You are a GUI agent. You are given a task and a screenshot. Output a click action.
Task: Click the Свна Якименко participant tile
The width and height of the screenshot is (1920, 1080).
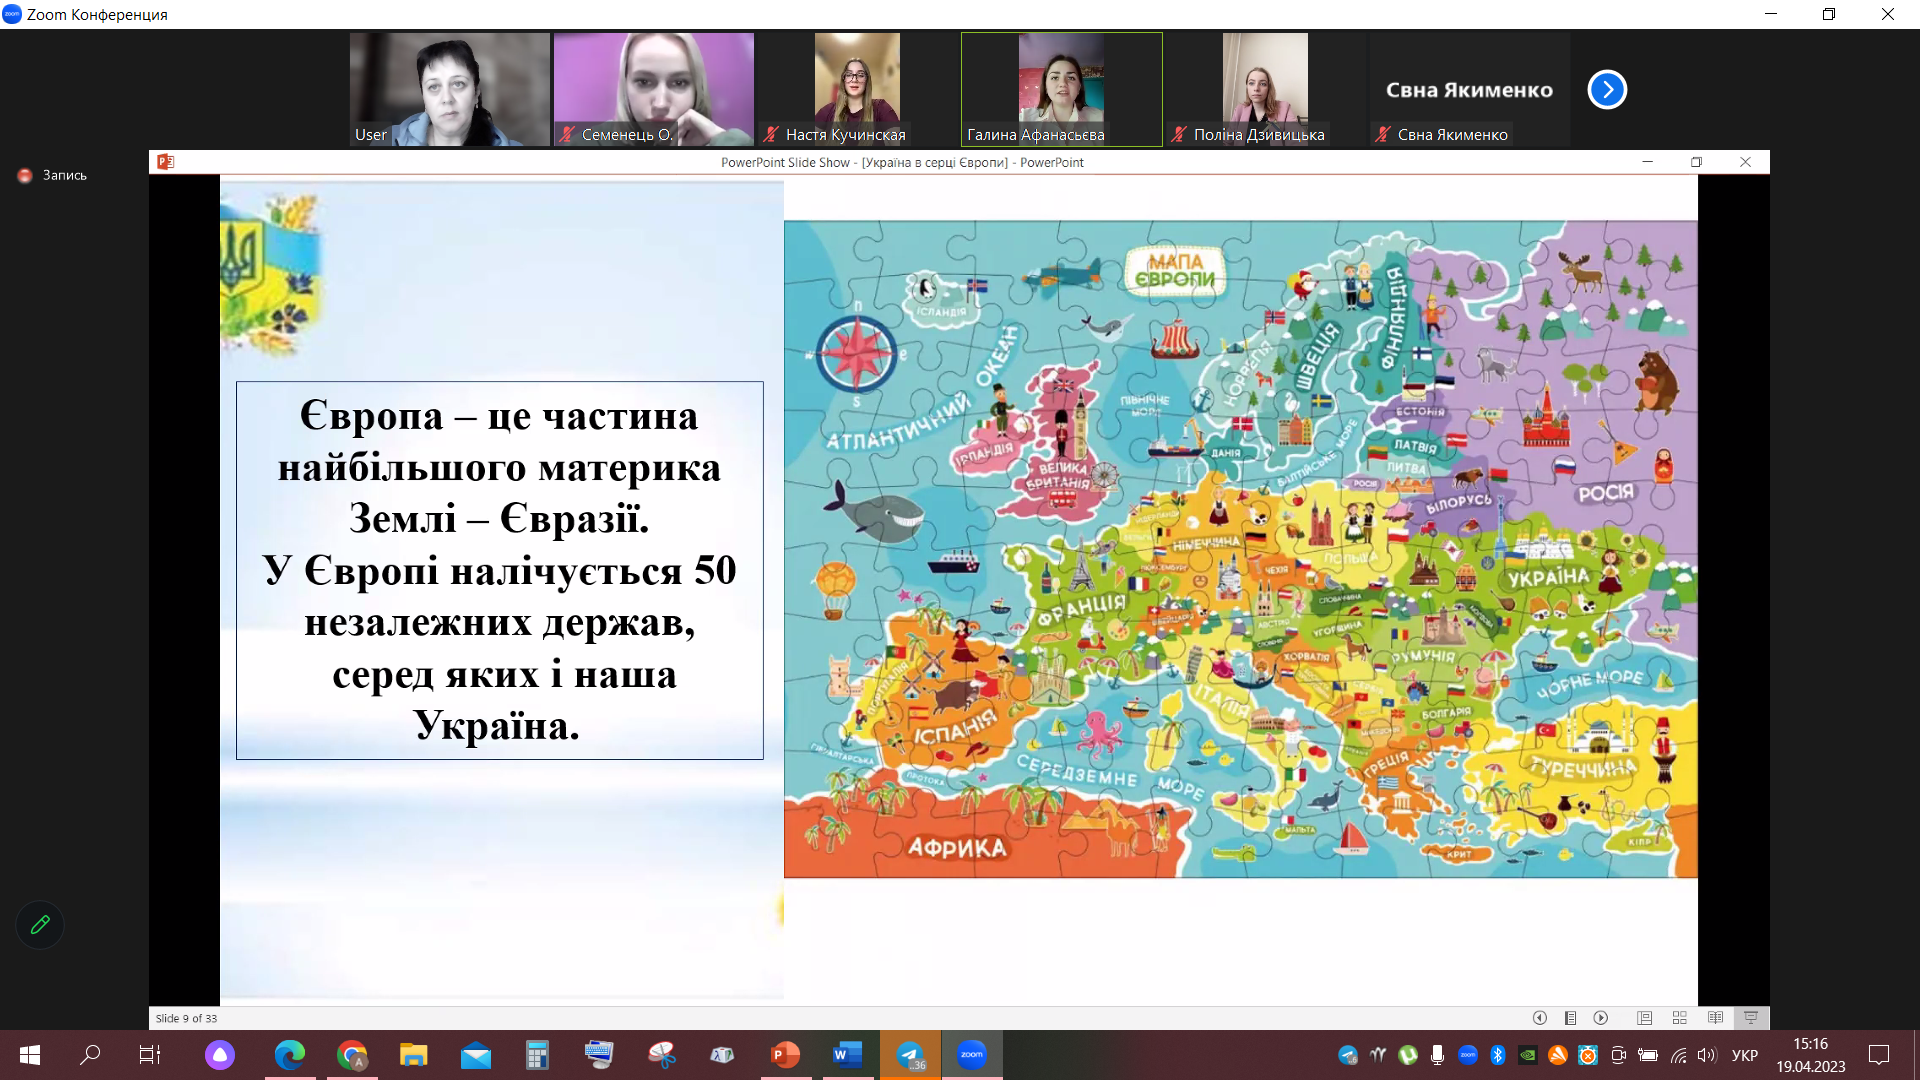[1468, 90]
